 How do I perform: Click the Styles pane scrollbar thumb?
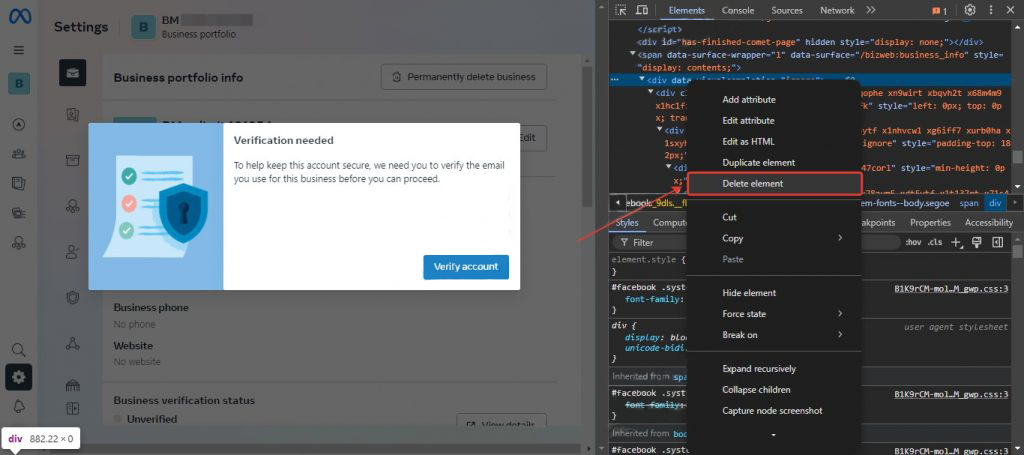point(1017,252)
